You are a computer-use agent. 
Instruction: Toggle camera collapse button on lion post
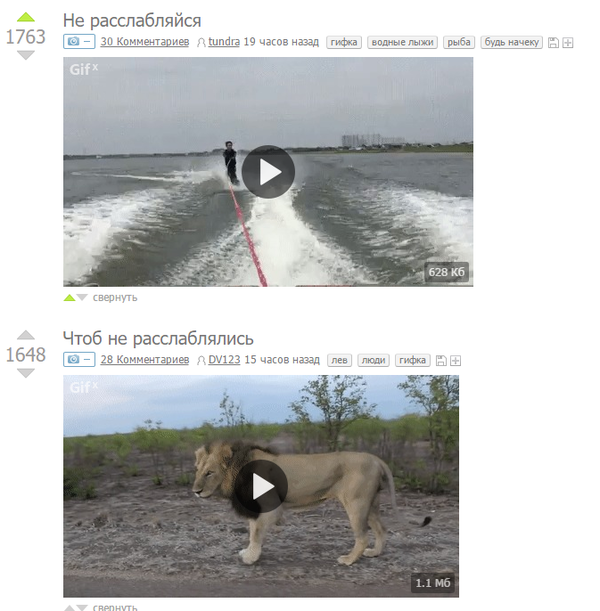[79, 360]
